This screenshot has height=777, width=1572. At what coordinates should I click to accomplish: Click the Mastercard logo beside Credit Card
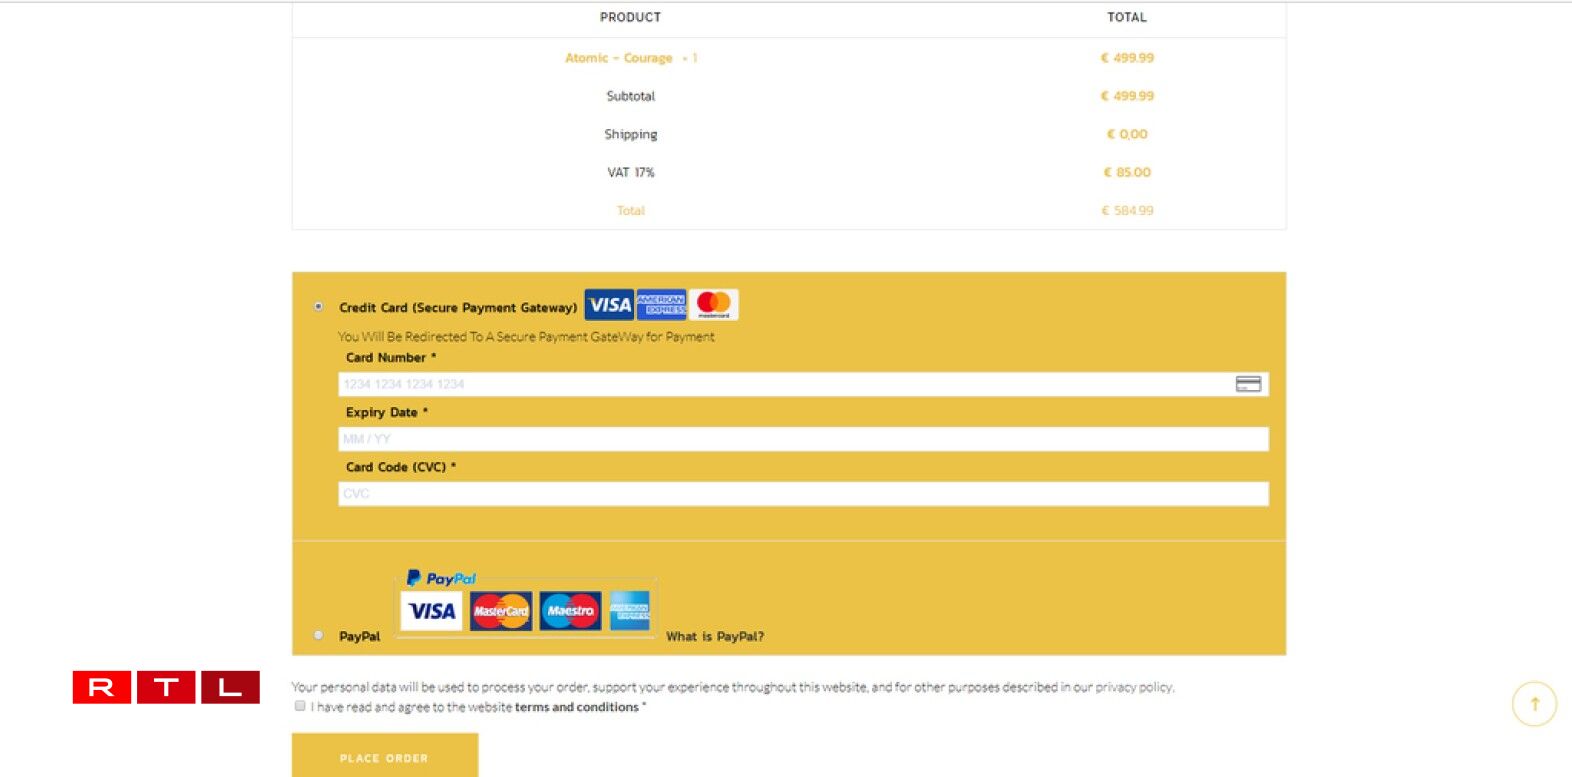(713, 304)
